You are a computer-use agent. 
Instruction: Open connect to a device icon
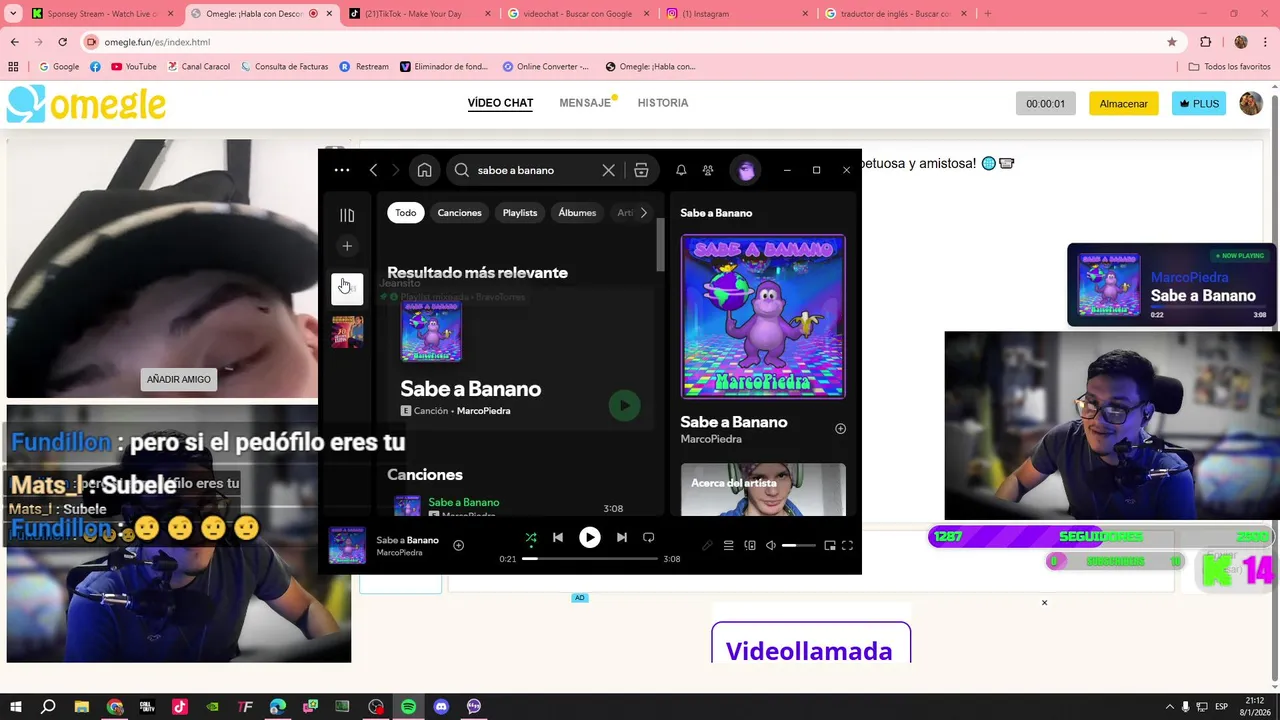click(x=750, y=545)
